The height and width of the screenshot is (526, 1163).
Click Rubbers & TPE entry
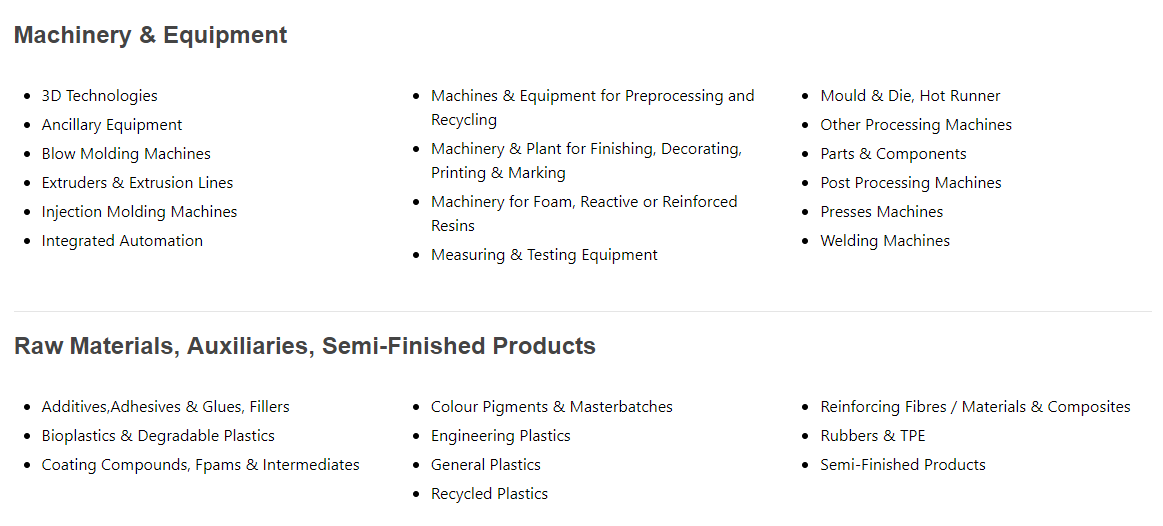click(873, 435)
